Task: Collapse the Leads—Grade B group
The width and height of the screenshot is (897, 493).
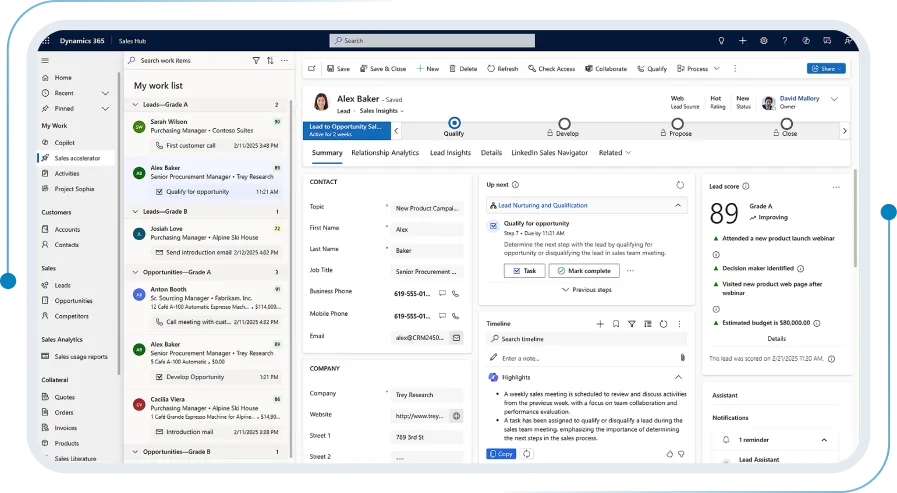Action: tap(136, 212)
